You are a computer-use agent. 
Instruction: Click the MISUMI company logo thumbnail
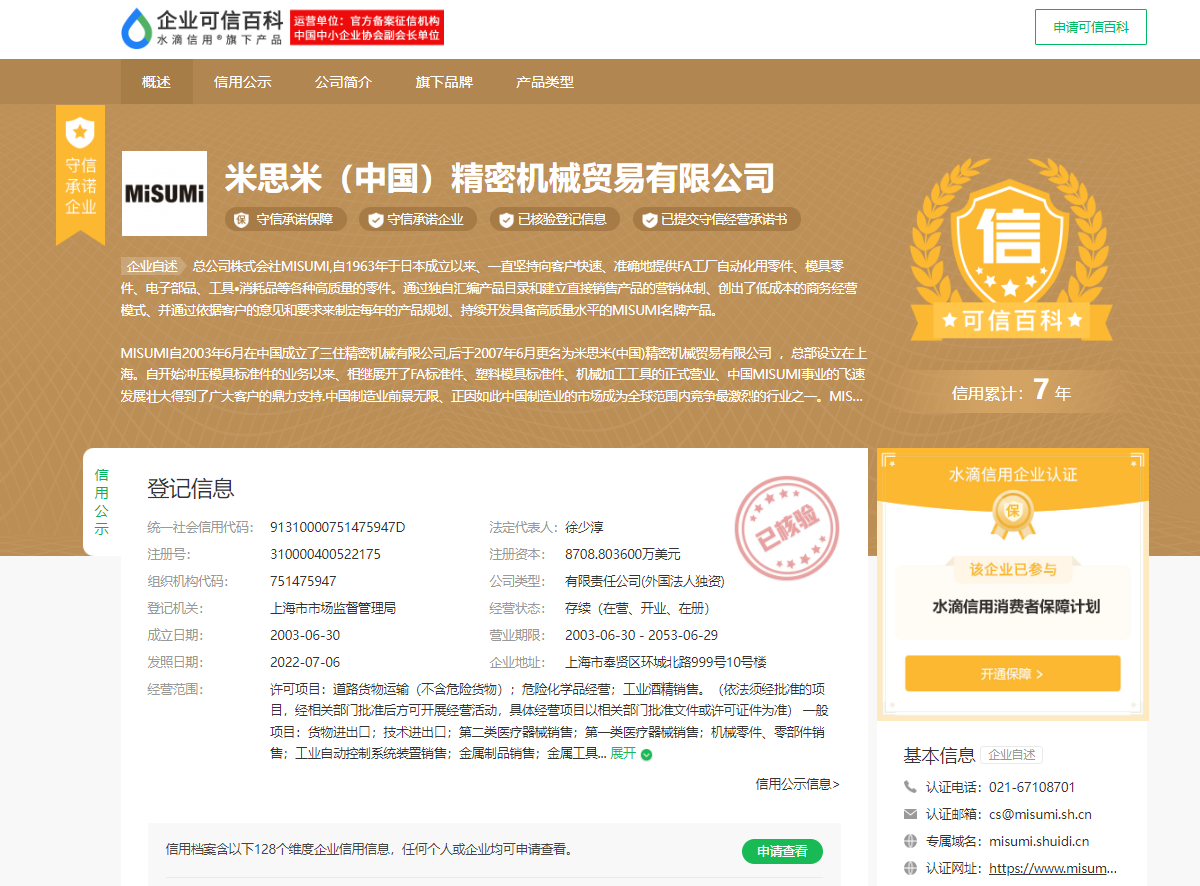(x=164, y=193)
